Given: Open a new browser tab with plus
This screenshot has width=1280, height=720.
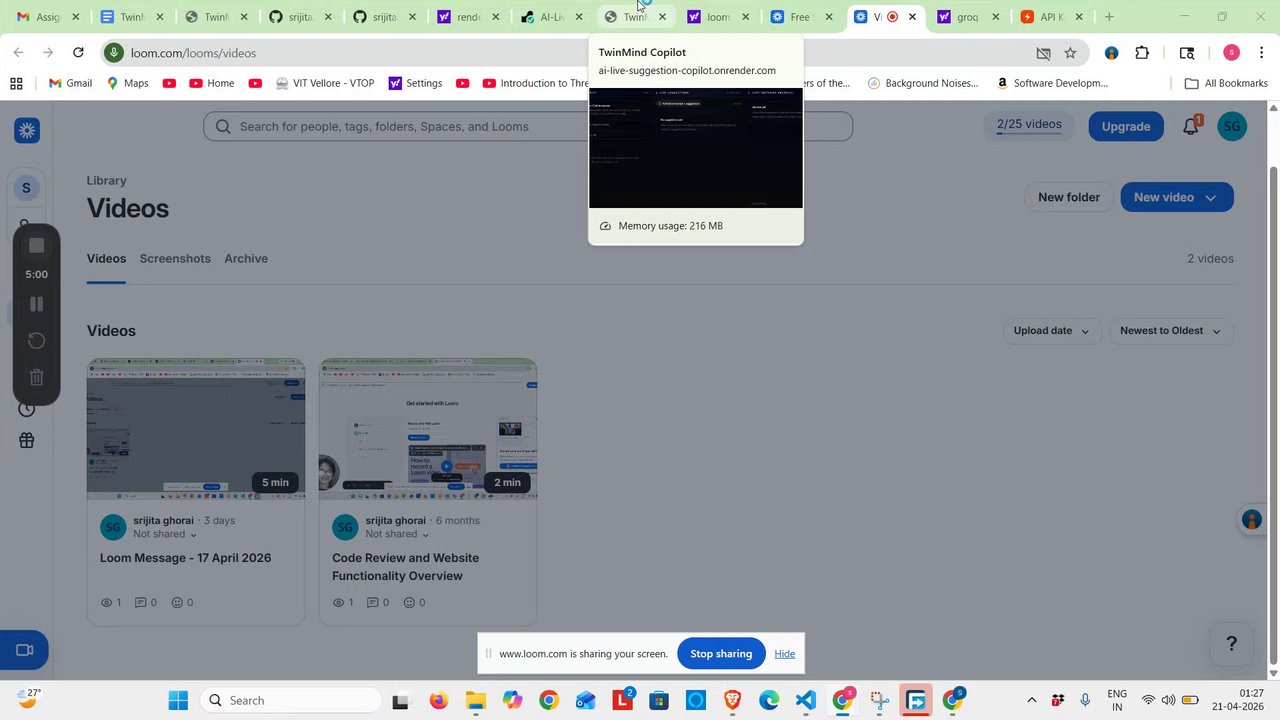Looking at the screenshot, I should tap(1109, 17).
